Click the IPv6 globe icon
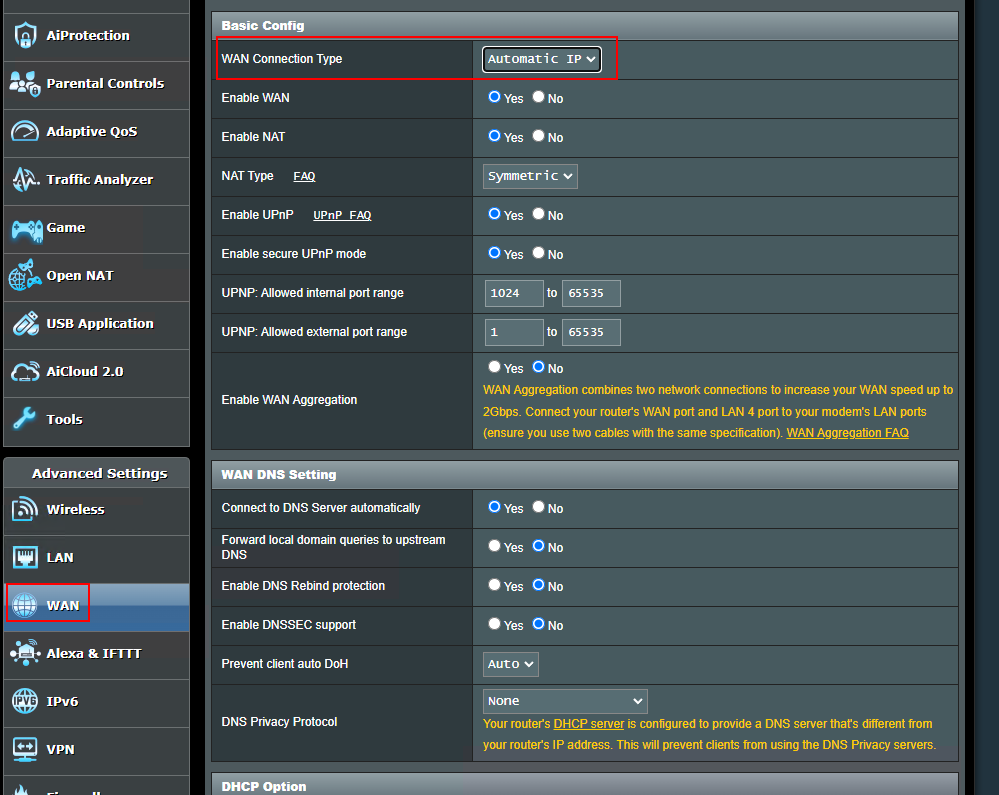 pos(25,701)
